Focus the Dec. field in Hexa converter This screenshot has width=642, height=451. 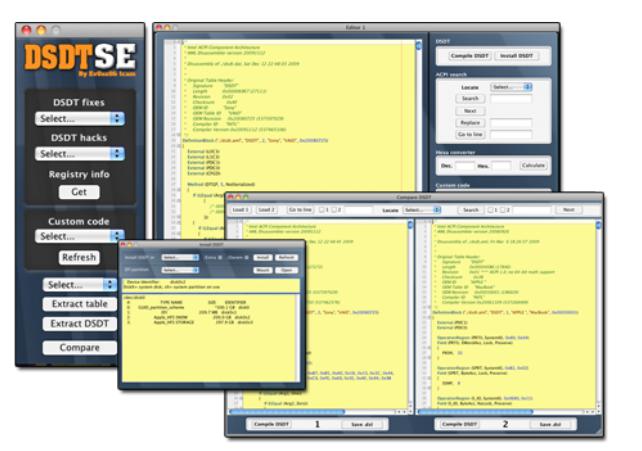[464, 166]
